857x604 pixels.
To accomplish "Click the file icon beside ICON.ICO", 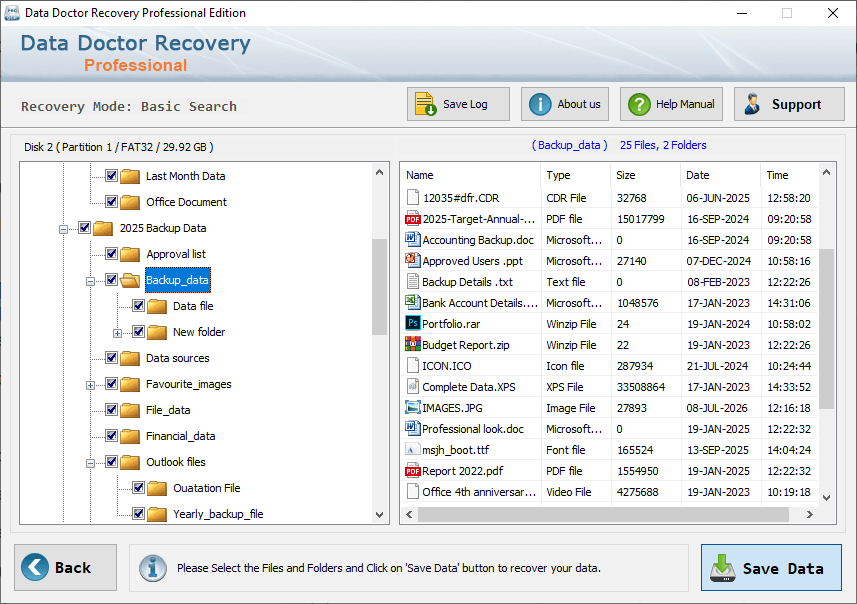I will [412, 365].
